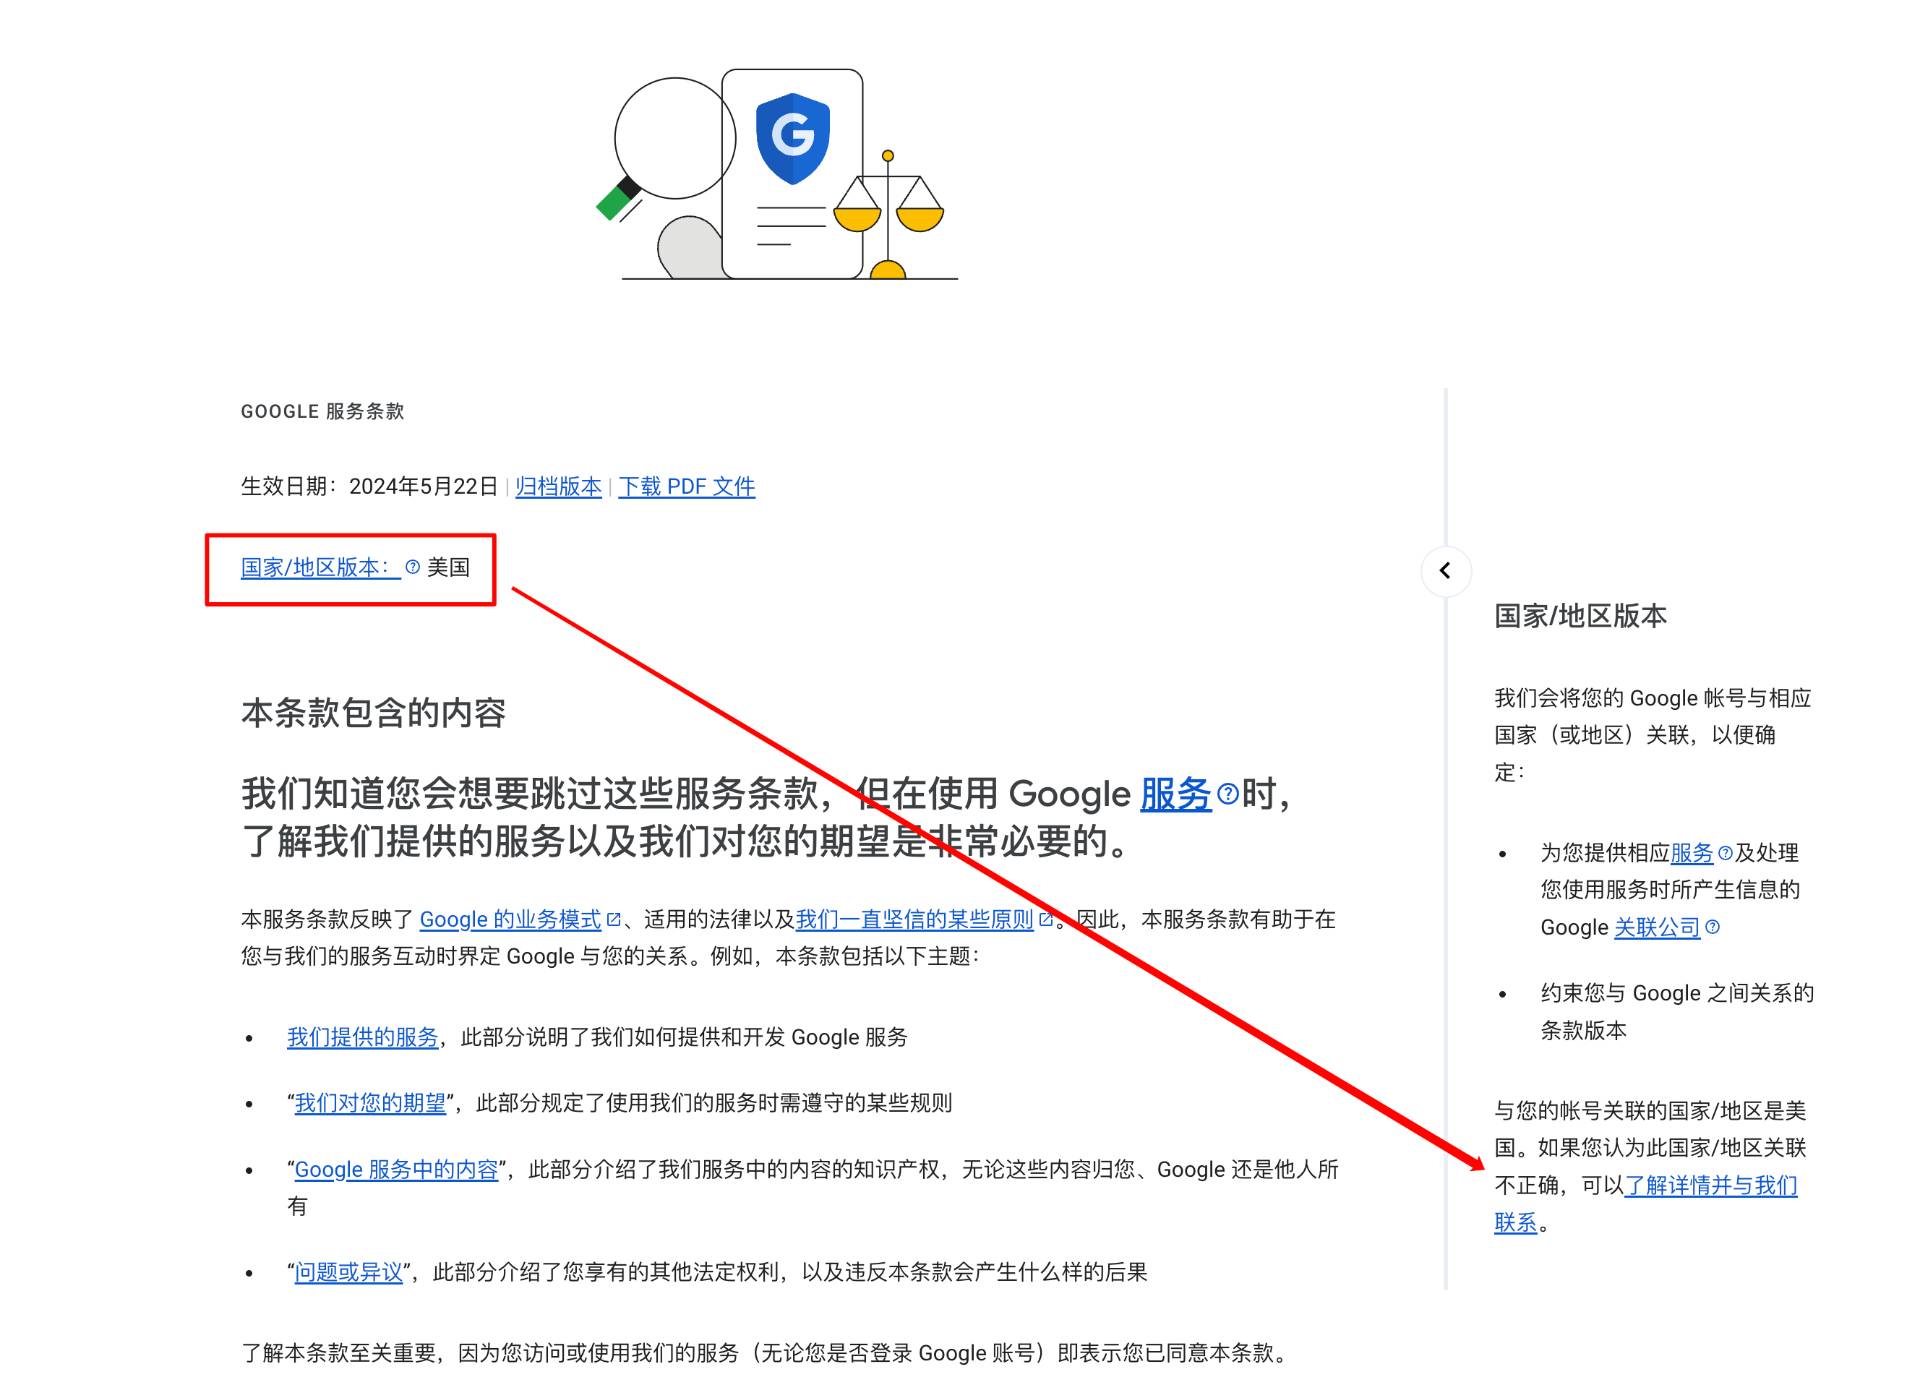This screenshot has height=1398, width=1920.
Task: Click the help icon beside 国家/地区版本
Action: pyautogui.click(x=413, y=568)
